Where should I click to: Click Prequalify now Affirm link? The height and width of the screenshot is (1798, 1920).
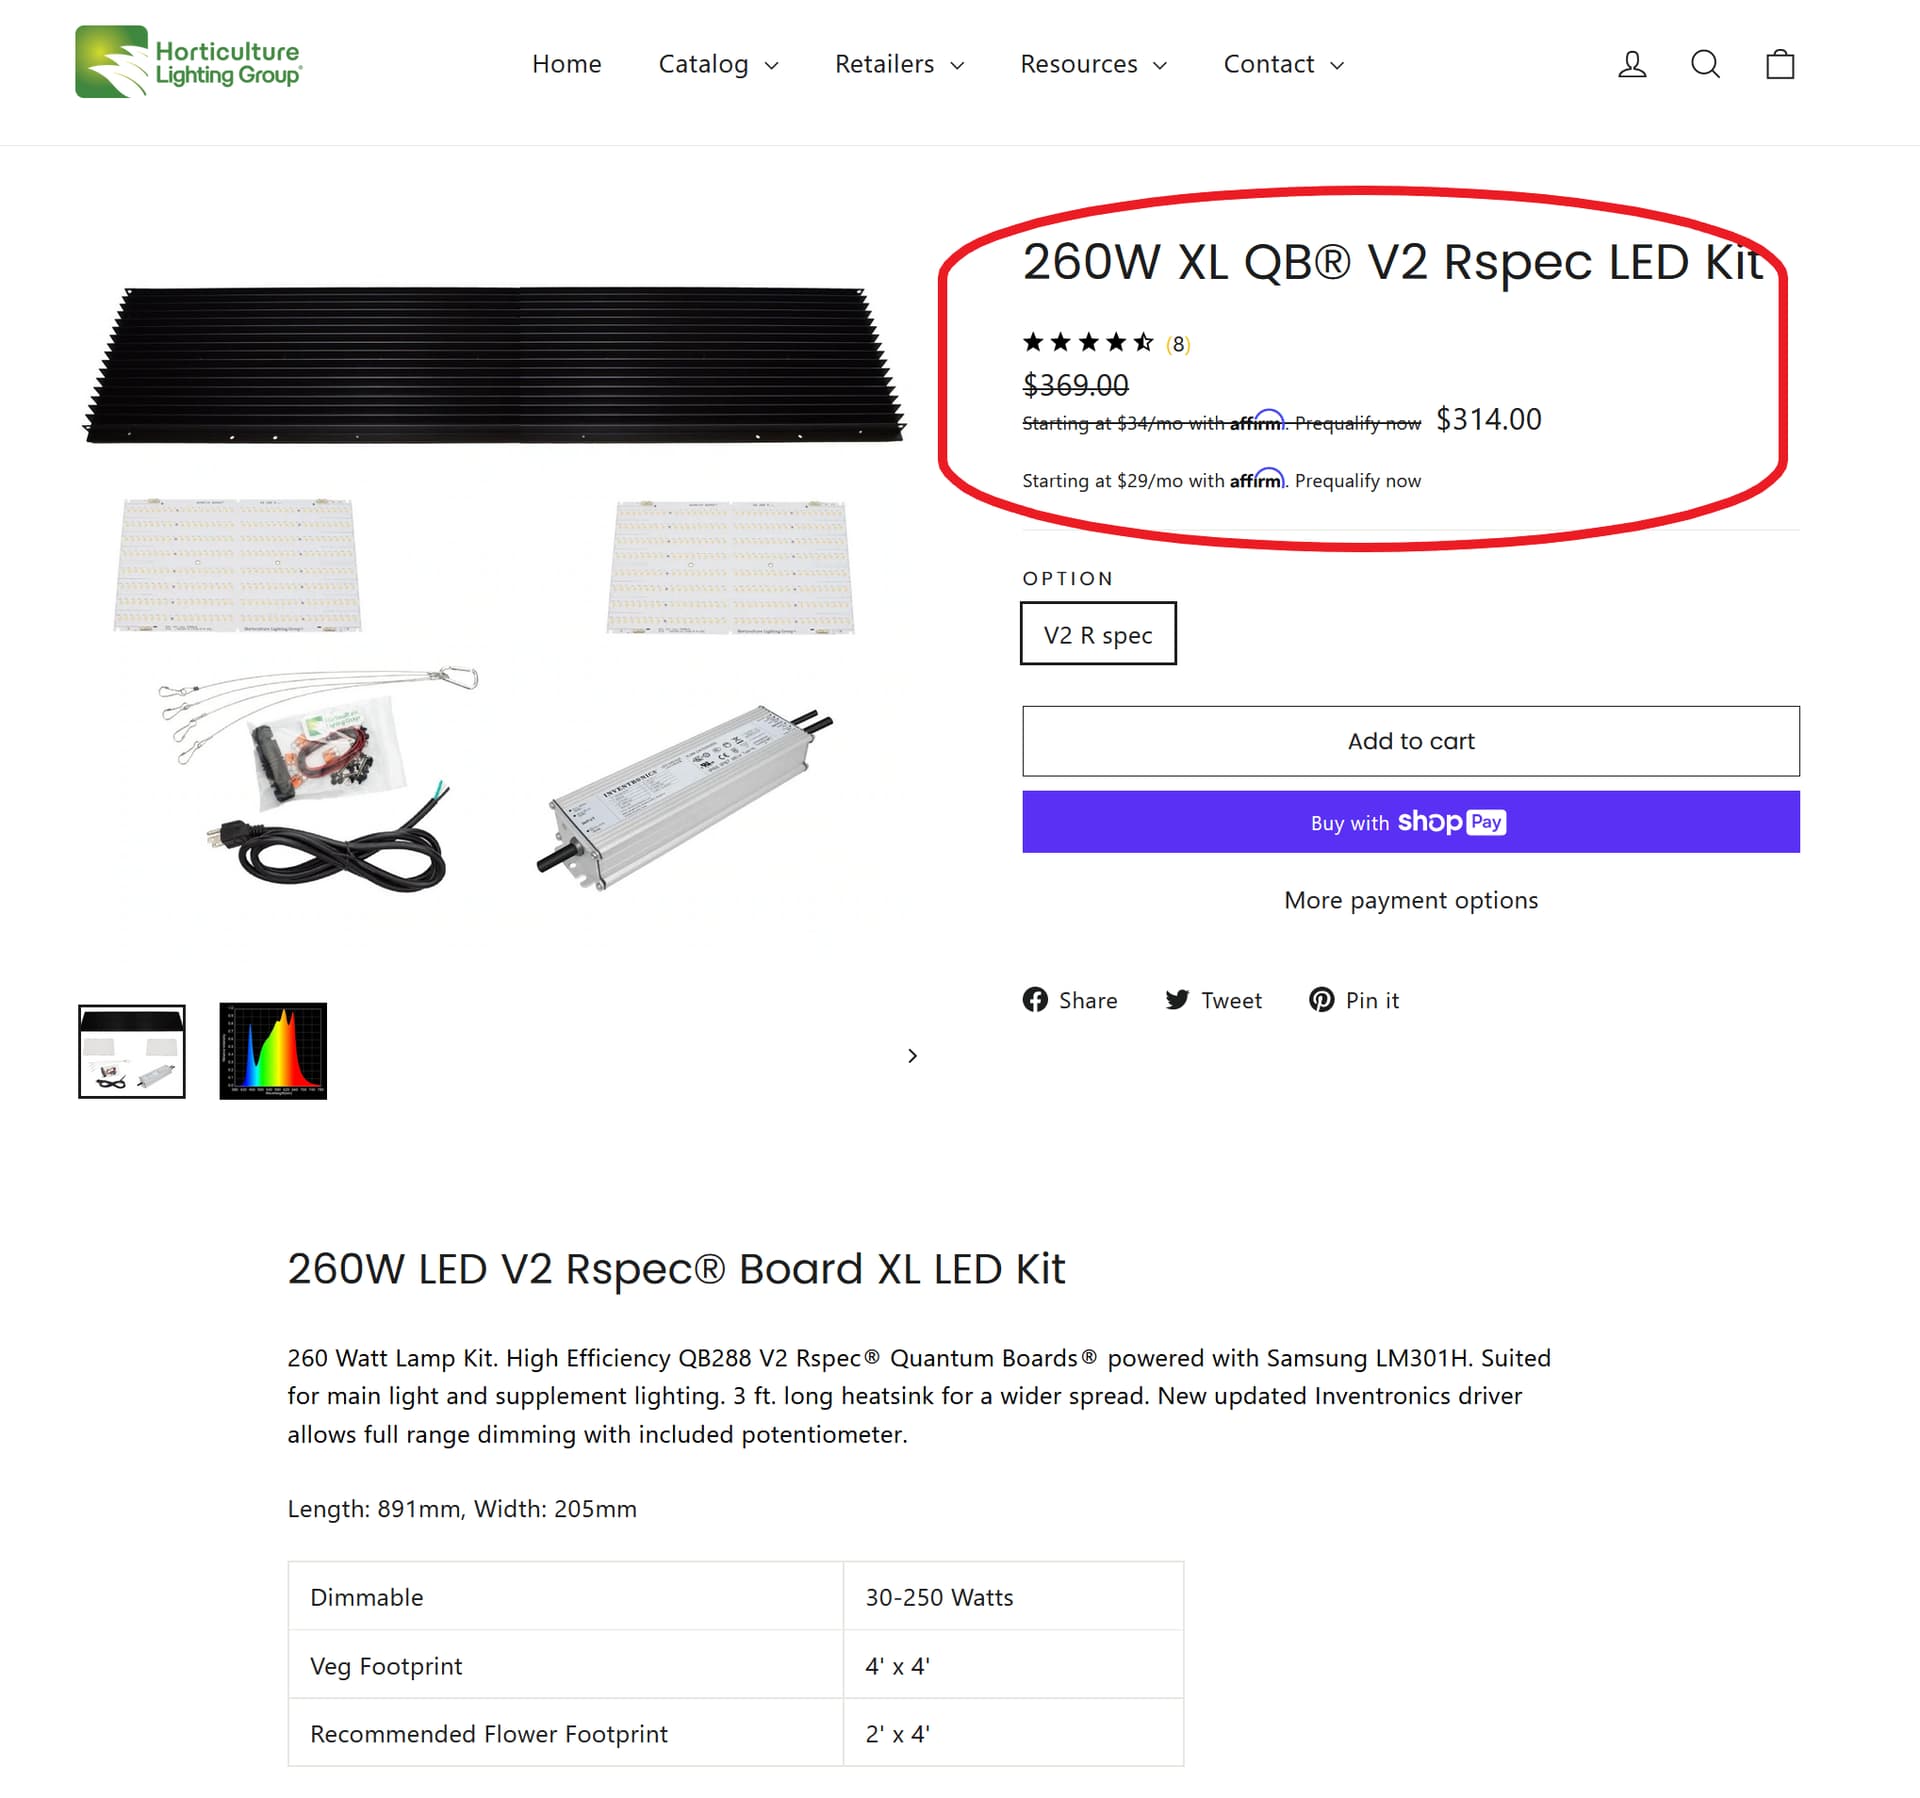pyautogui.click(x=1357, y=481)
